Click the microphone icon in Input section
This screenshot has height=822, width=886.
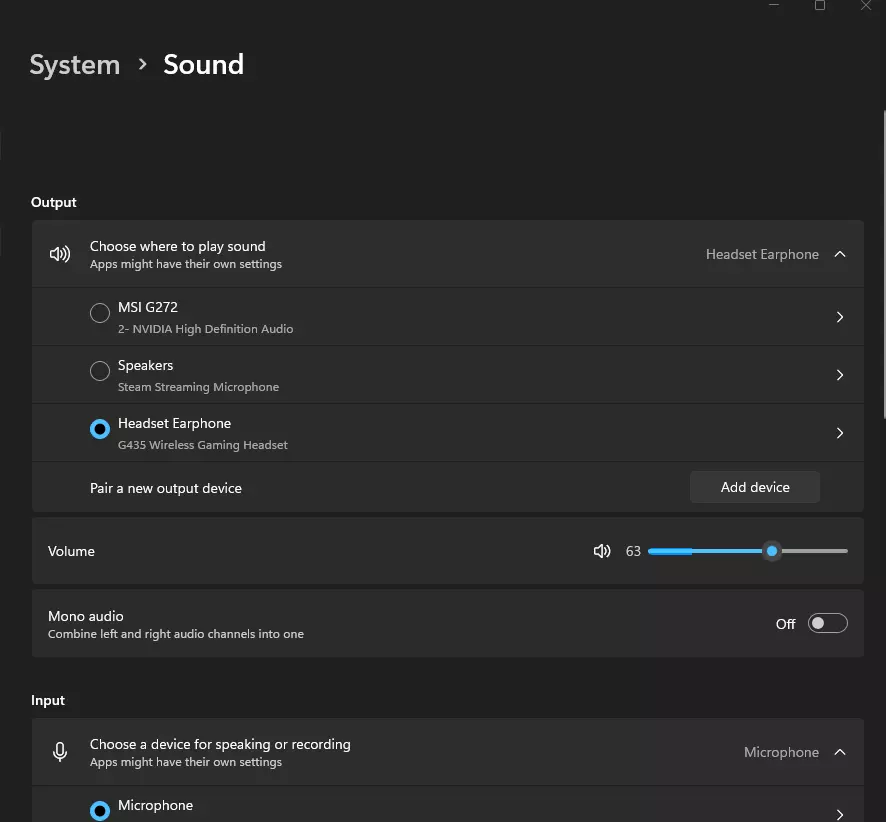point(60,752)
